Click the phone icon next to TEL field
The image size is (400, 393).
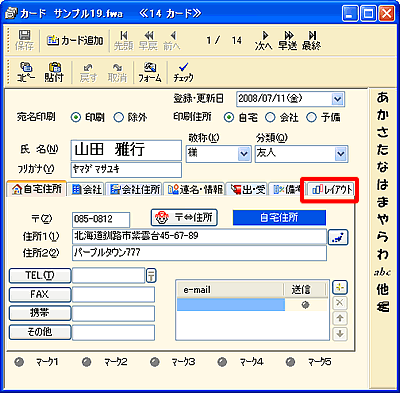tap(151, 275)
